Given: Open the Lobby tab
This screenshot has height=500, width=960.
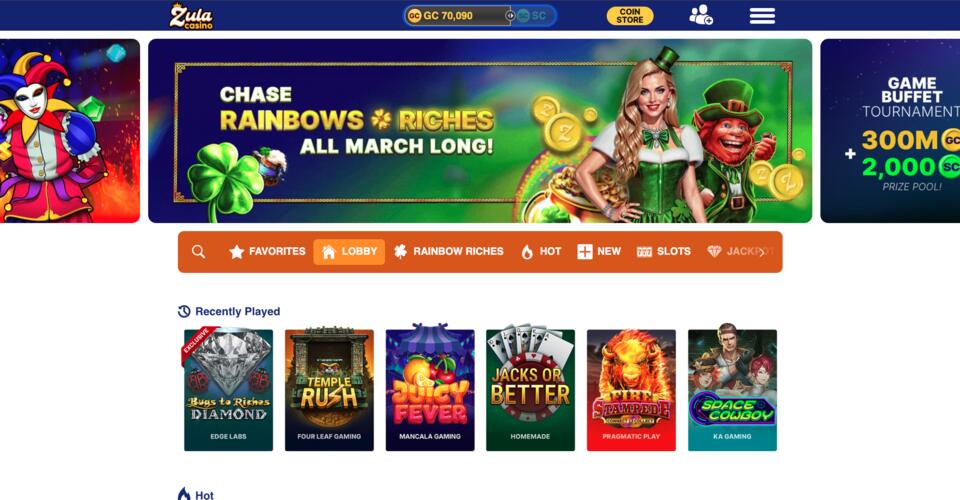Looking at the screenshot, I should coord(349,252).
